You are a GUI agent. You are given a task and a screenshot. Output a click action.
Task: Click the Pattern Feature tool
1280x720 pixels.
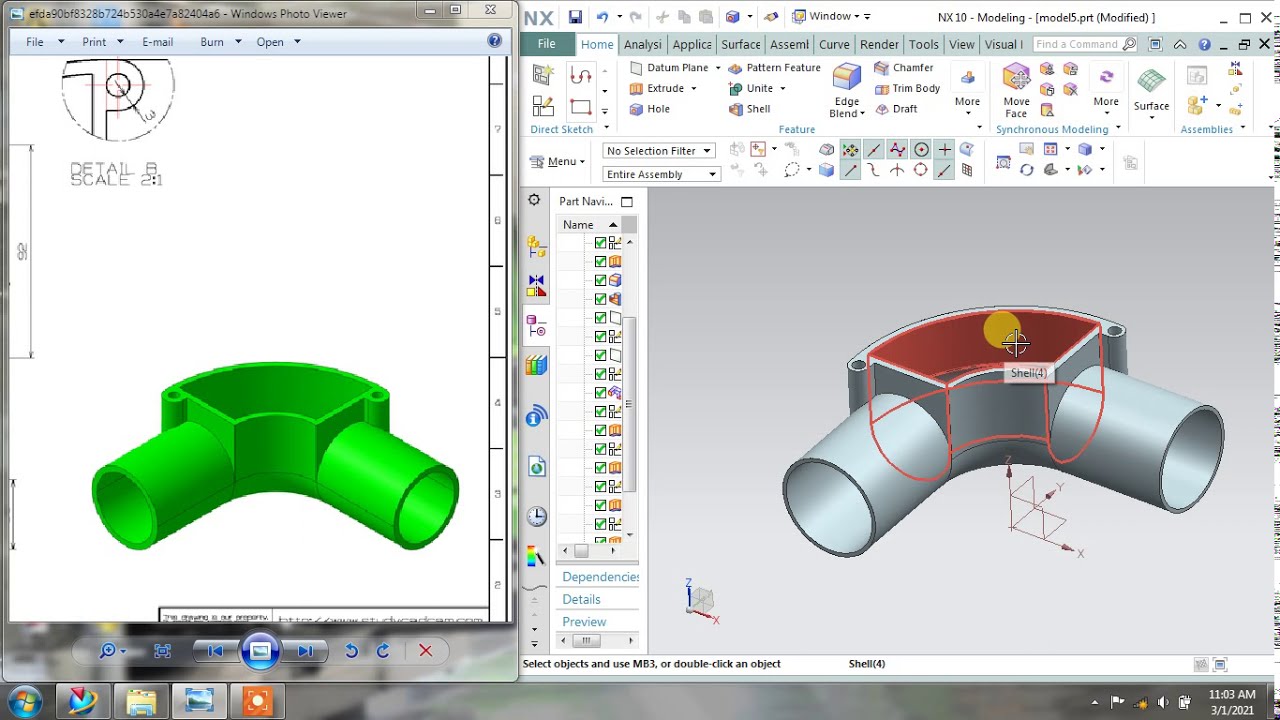775,68
